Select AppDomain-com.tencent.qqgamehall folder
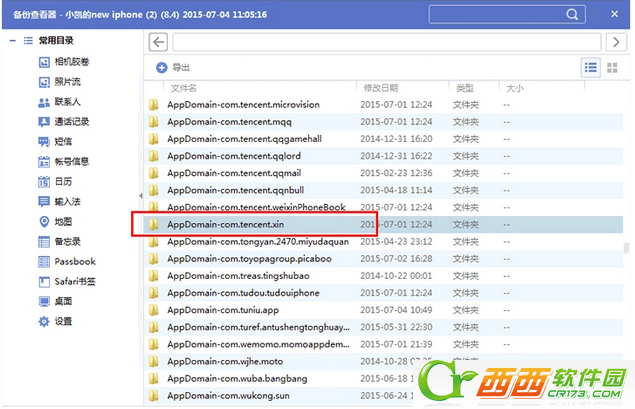 click(383, 139)
